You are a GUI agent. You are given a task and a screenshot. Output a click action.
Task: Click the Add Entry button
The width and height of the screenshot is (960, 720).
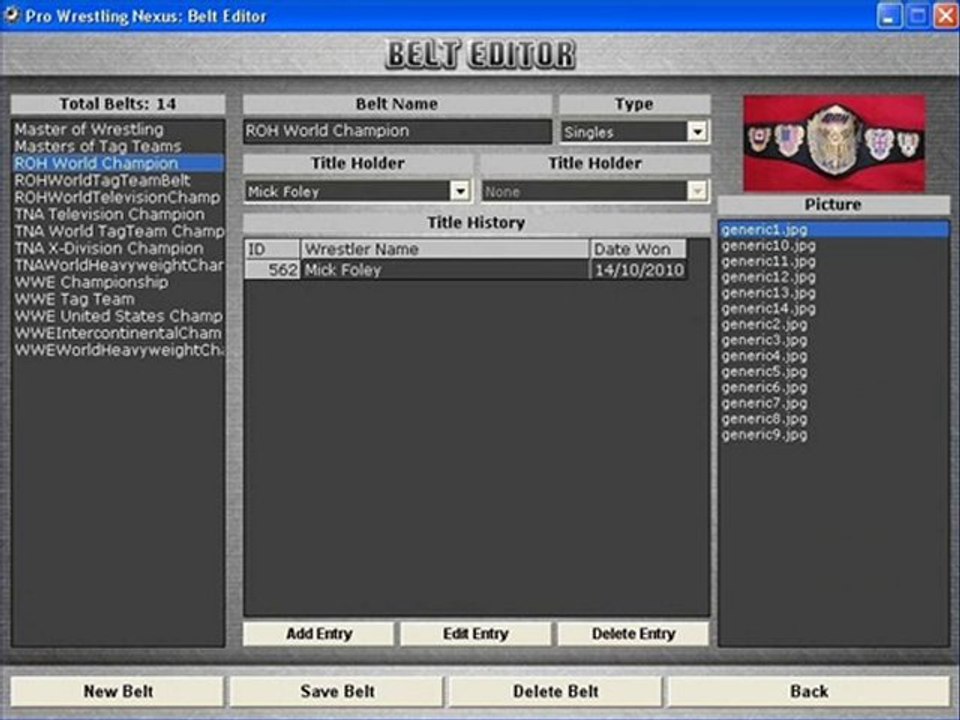pos(318,634)
